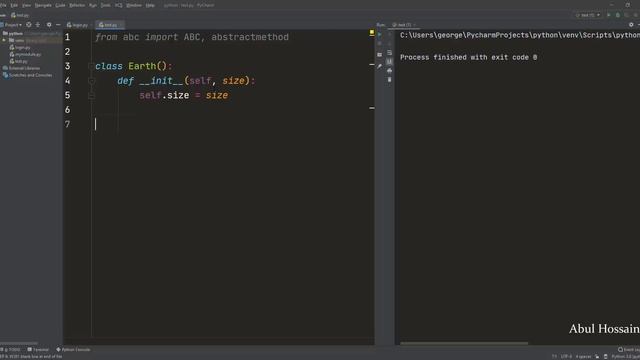The width and height of the screenshot is (640, 360).
Task: Open the TODO tool window tab
Action: (x=11, y=350)
